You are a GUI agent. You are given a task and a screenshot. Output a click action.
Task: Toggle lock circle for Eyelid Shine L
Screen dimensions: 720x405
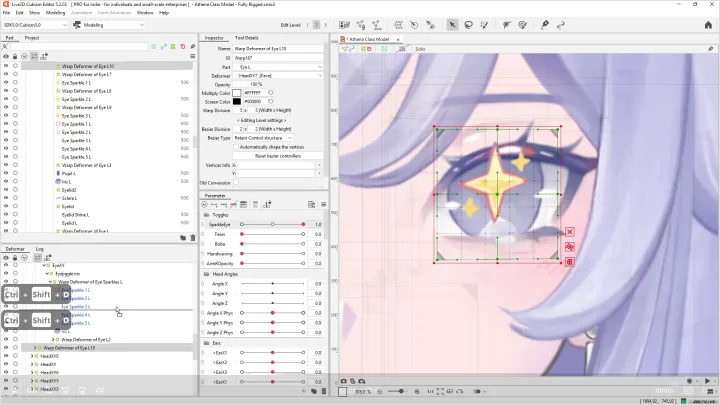(x=15, y=214)
